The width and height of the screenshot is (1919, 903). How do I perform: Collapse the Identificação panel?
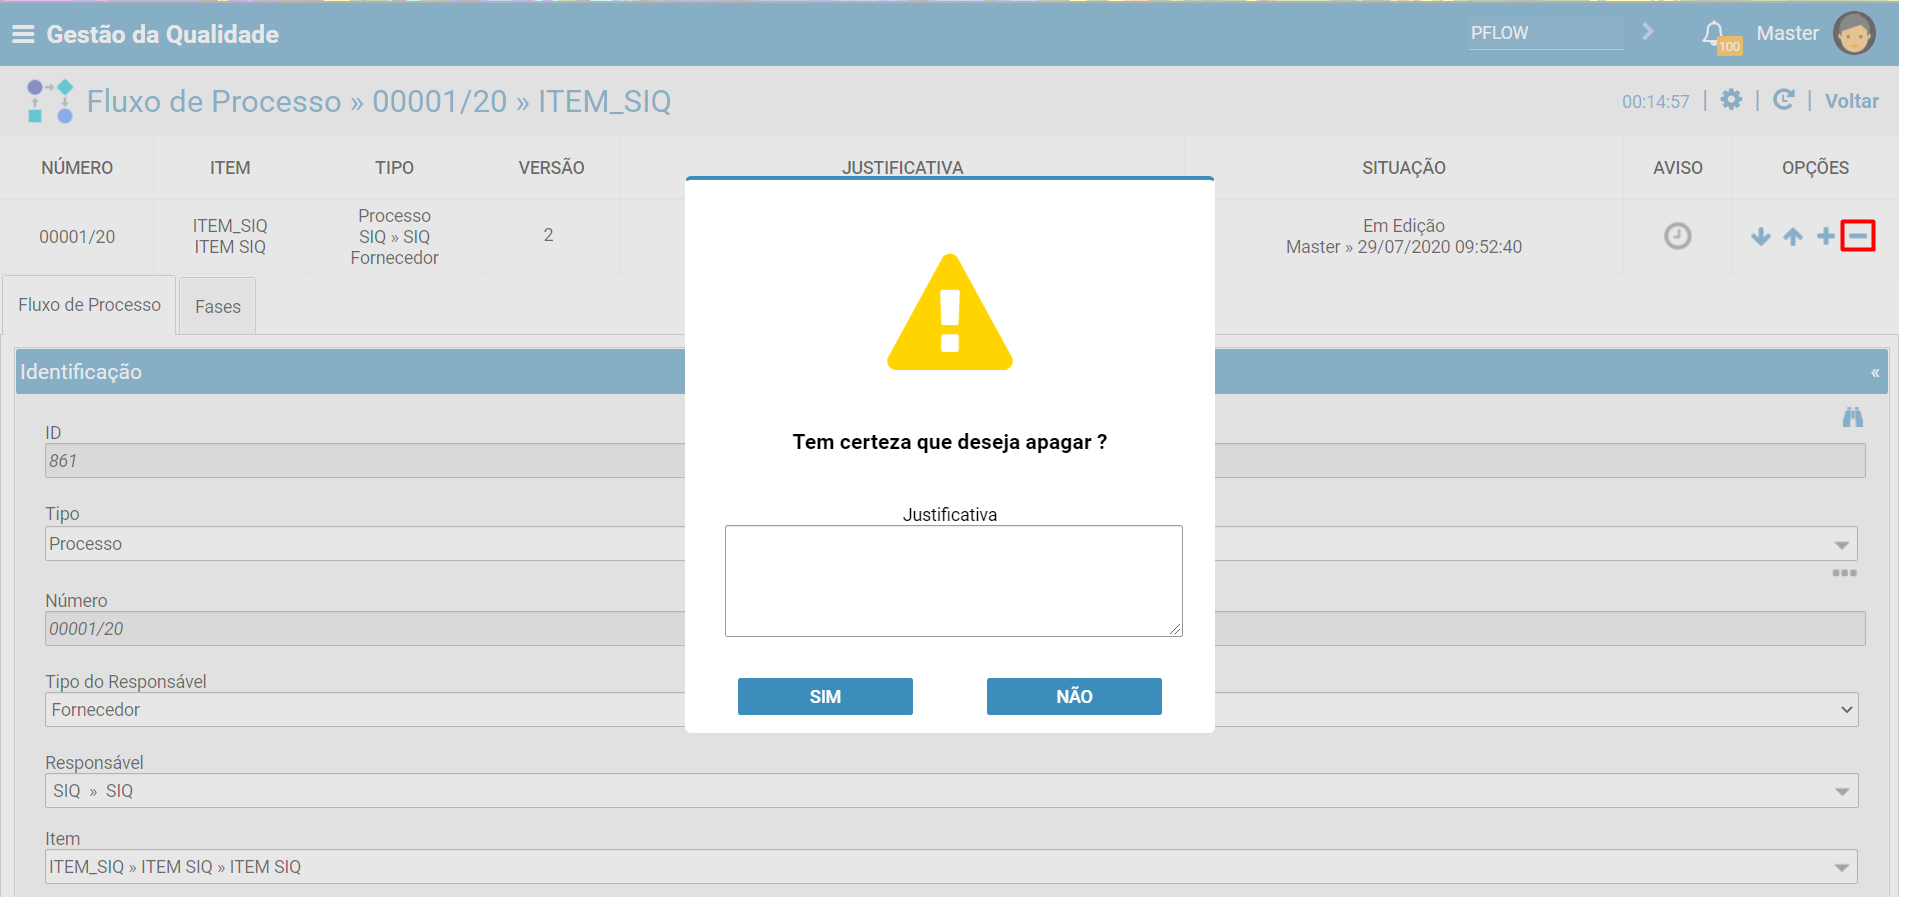coord(1875,372)
